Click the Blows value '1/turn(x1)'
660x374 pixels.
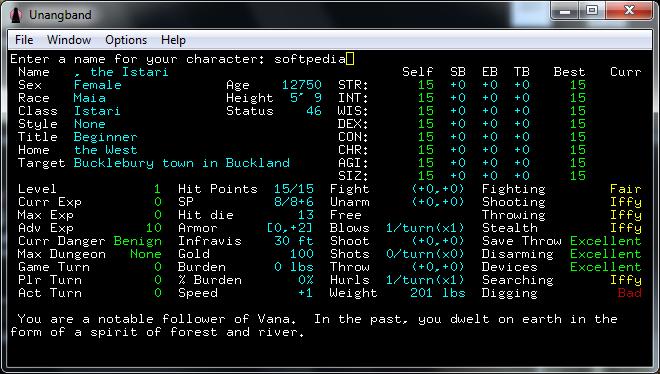[x=425, y=228]
